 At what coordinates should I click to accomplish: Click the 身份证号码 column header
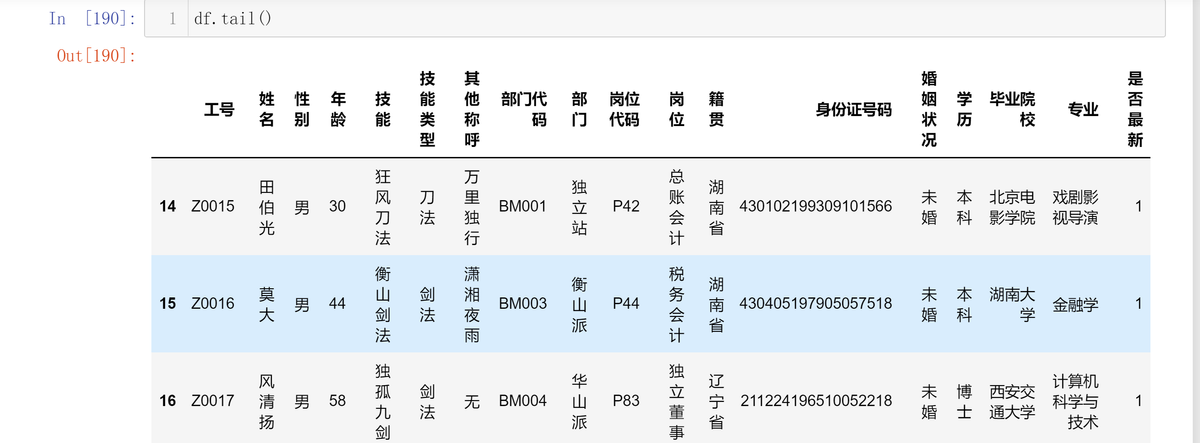(853, 109)
